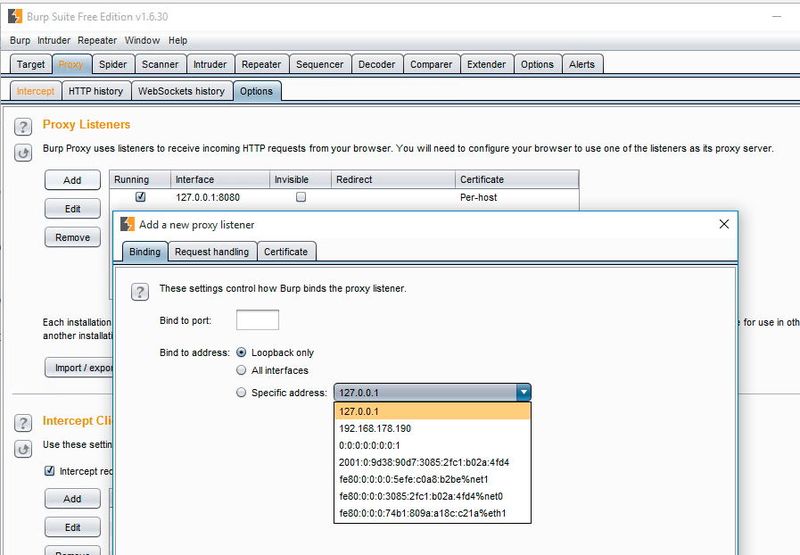The width and height of the screenshot is (800, 555).
Task: Pick the fe80 address ending %eth1
Action: 433,513
